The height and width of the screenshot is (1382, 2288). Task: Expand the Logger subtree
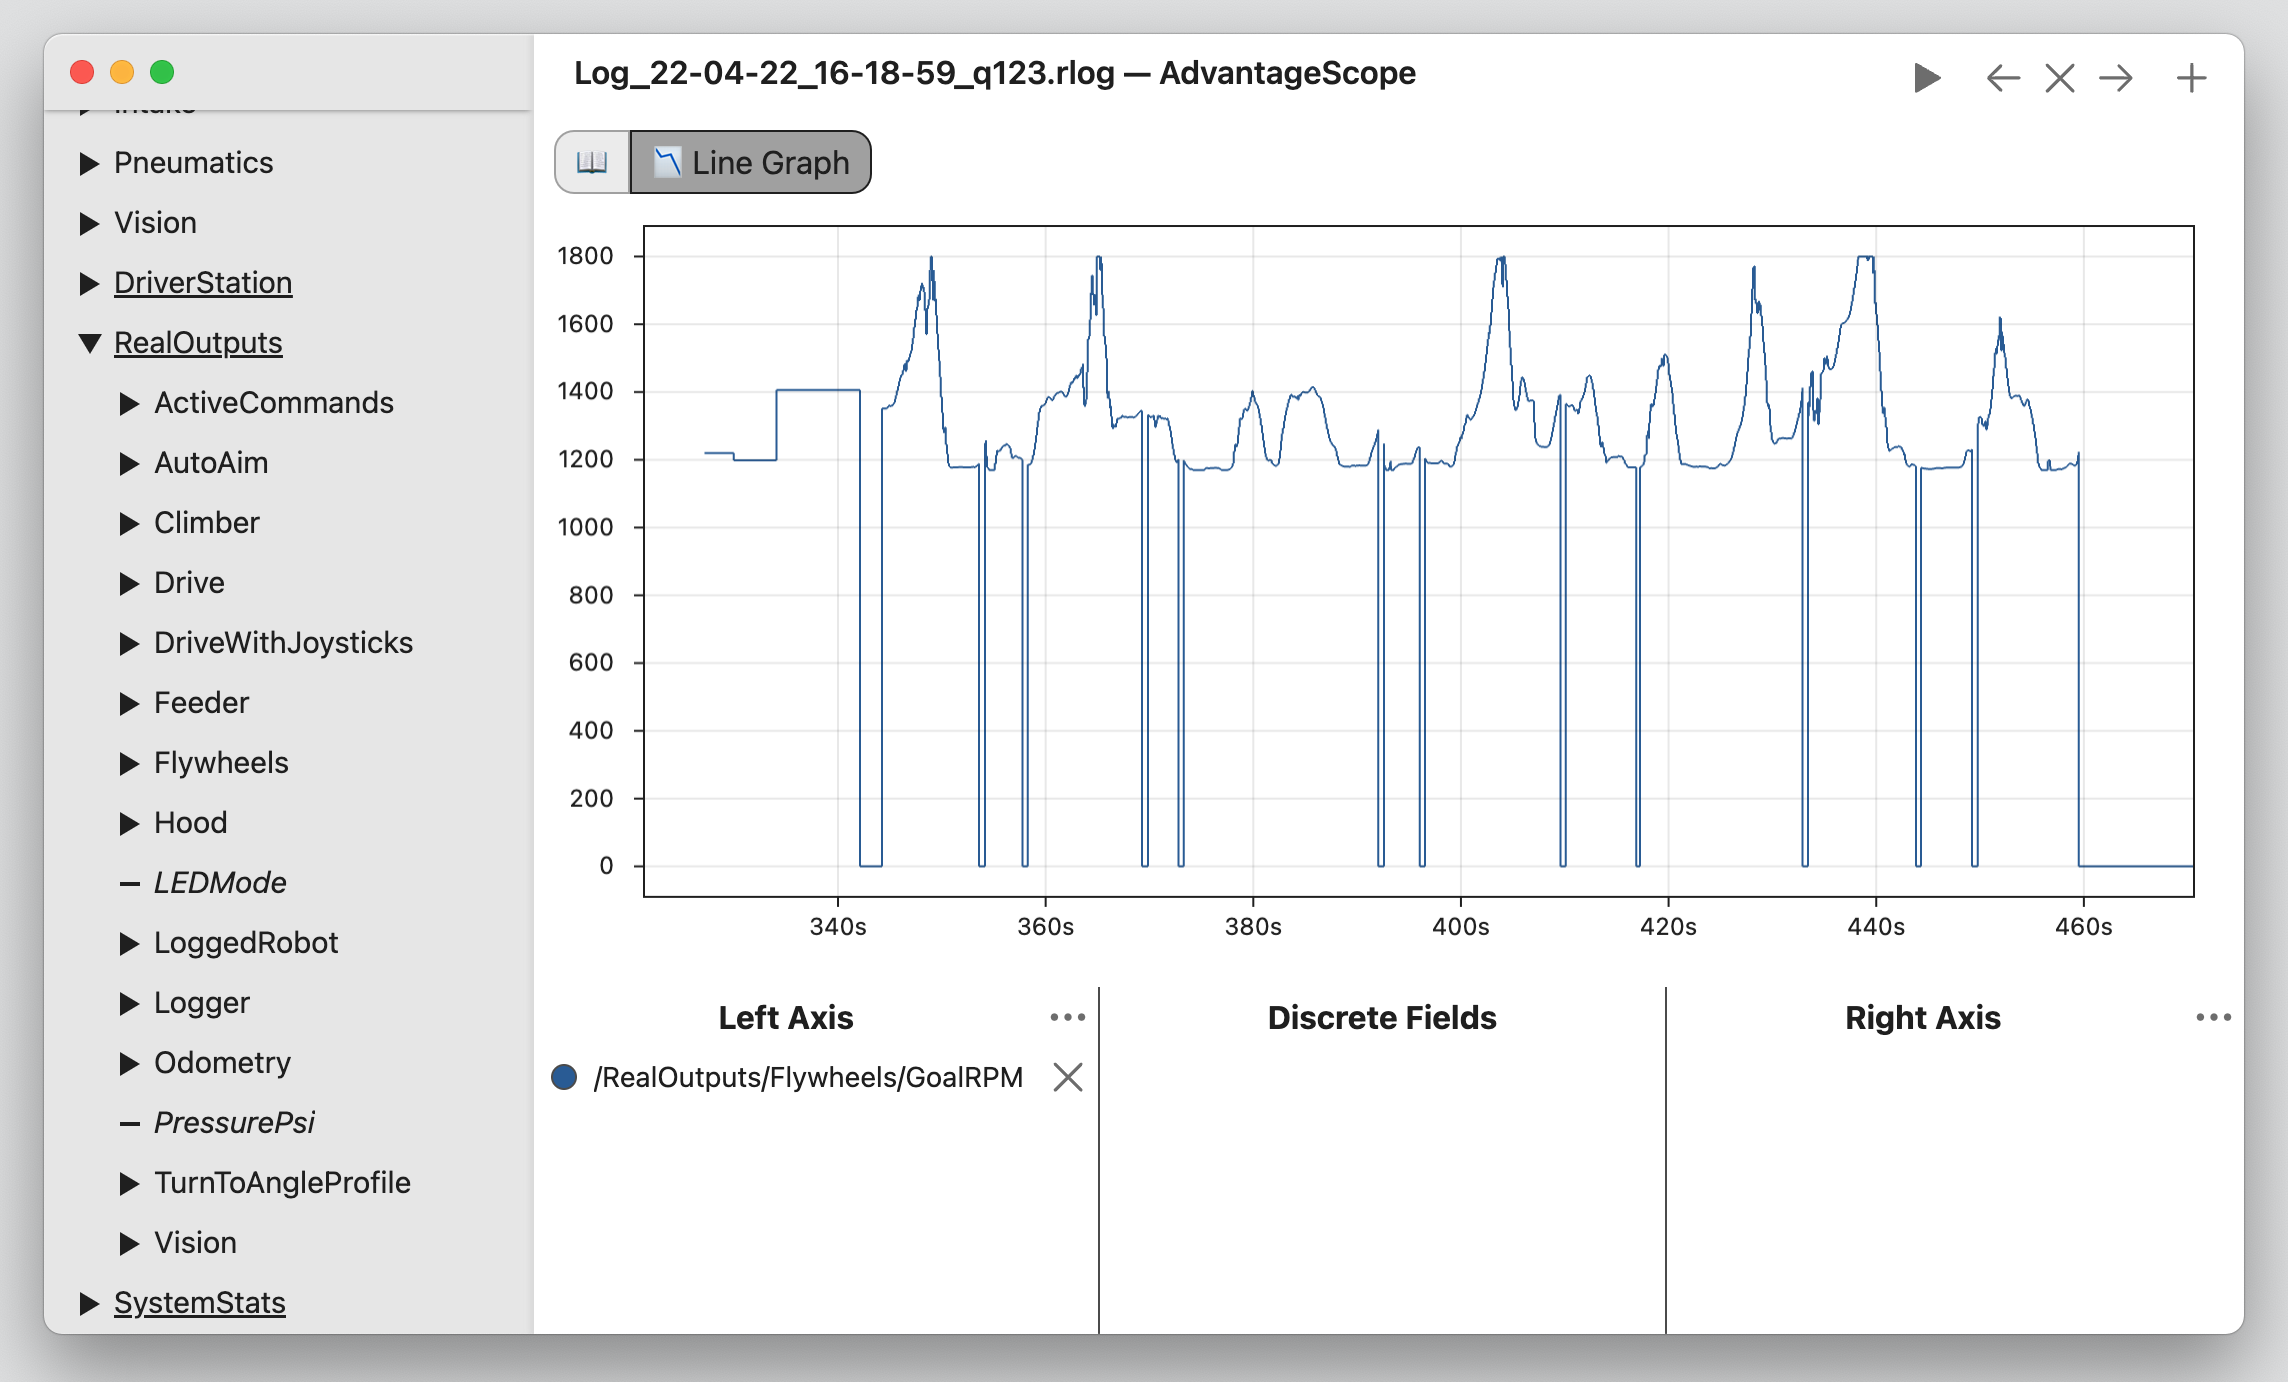point(130,1003)
